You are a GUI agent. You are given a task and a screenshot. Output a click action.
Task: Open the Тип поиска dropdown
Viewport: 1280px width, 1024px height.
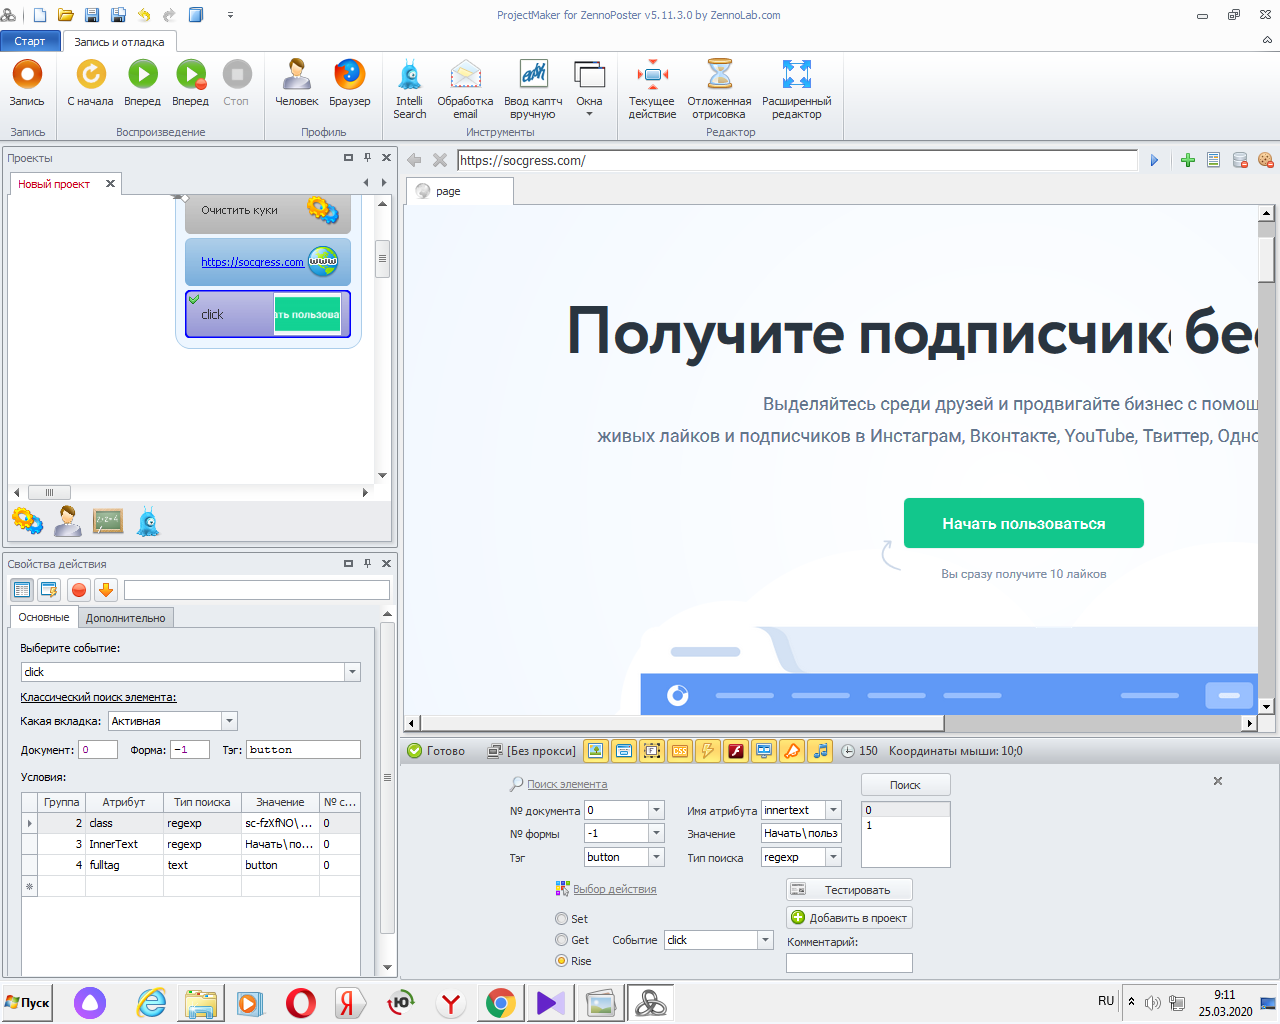click(834, 857)
